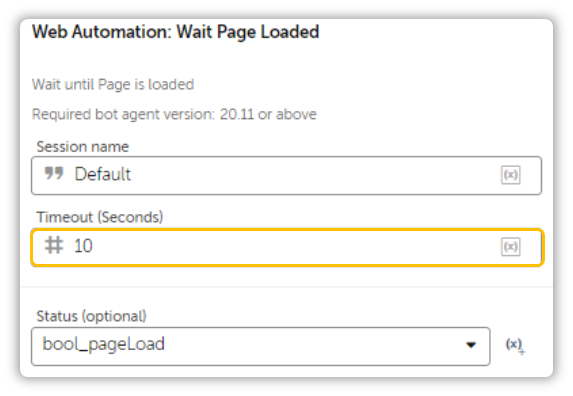This screenshot has width=573, height=396.
Task: Click the create variable icon beside Status
Action: click(x=515, y=345)
